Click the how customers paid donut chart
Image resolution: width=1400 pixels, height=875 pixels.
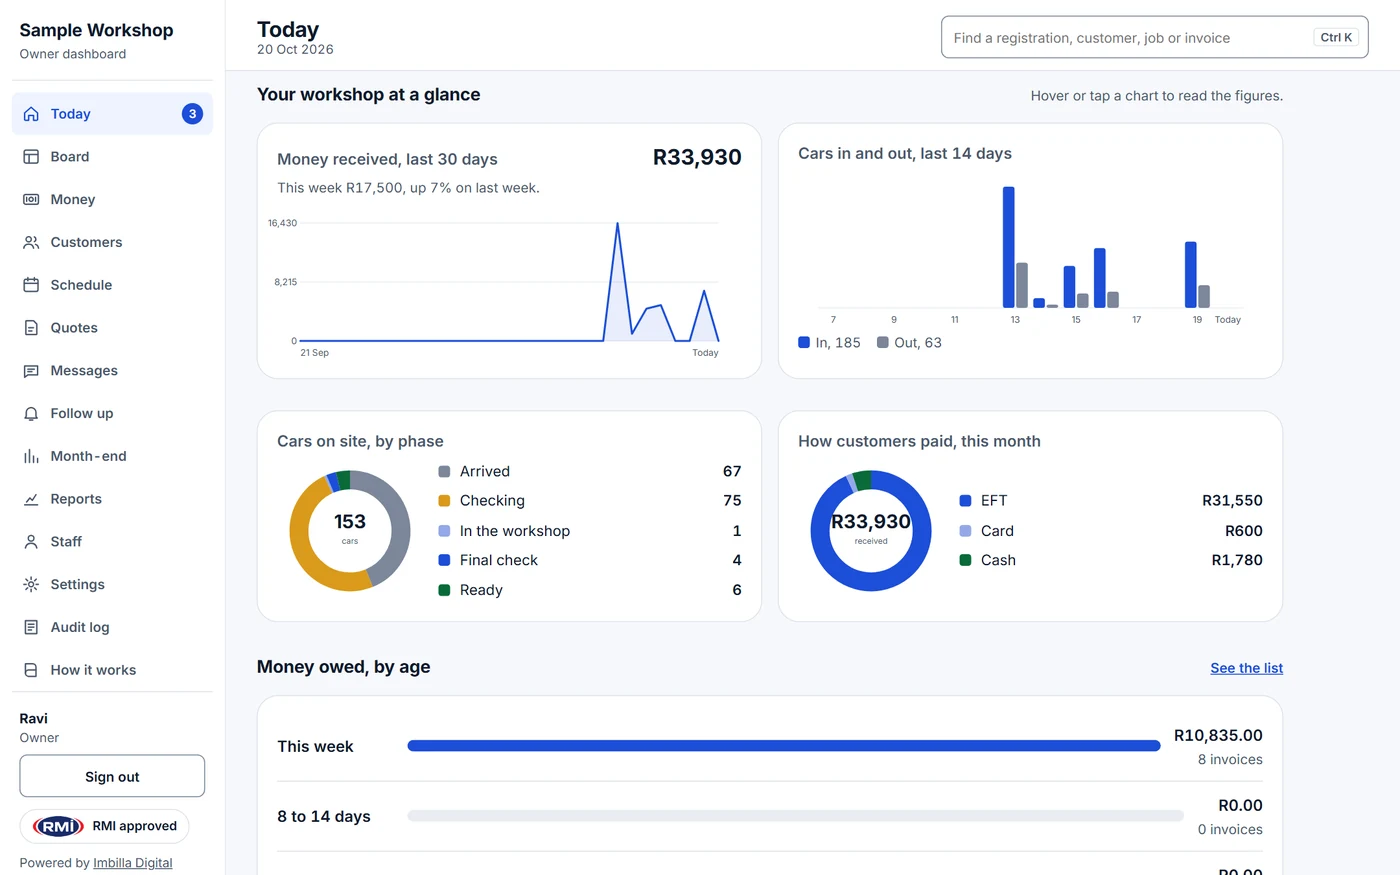pyautogui.click(x=871, y=531)
